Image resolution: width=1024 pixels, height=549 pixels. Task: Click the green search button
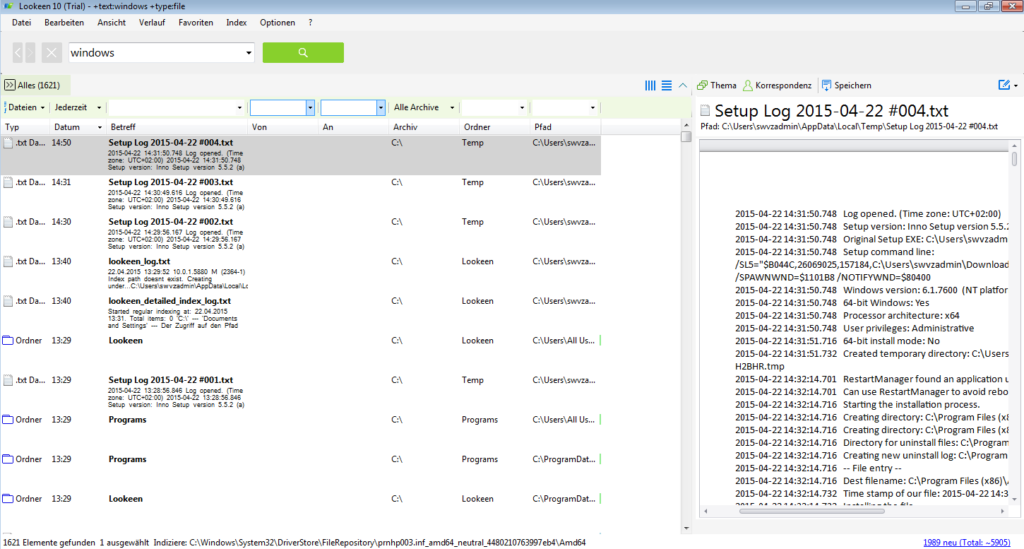[303, 53]
